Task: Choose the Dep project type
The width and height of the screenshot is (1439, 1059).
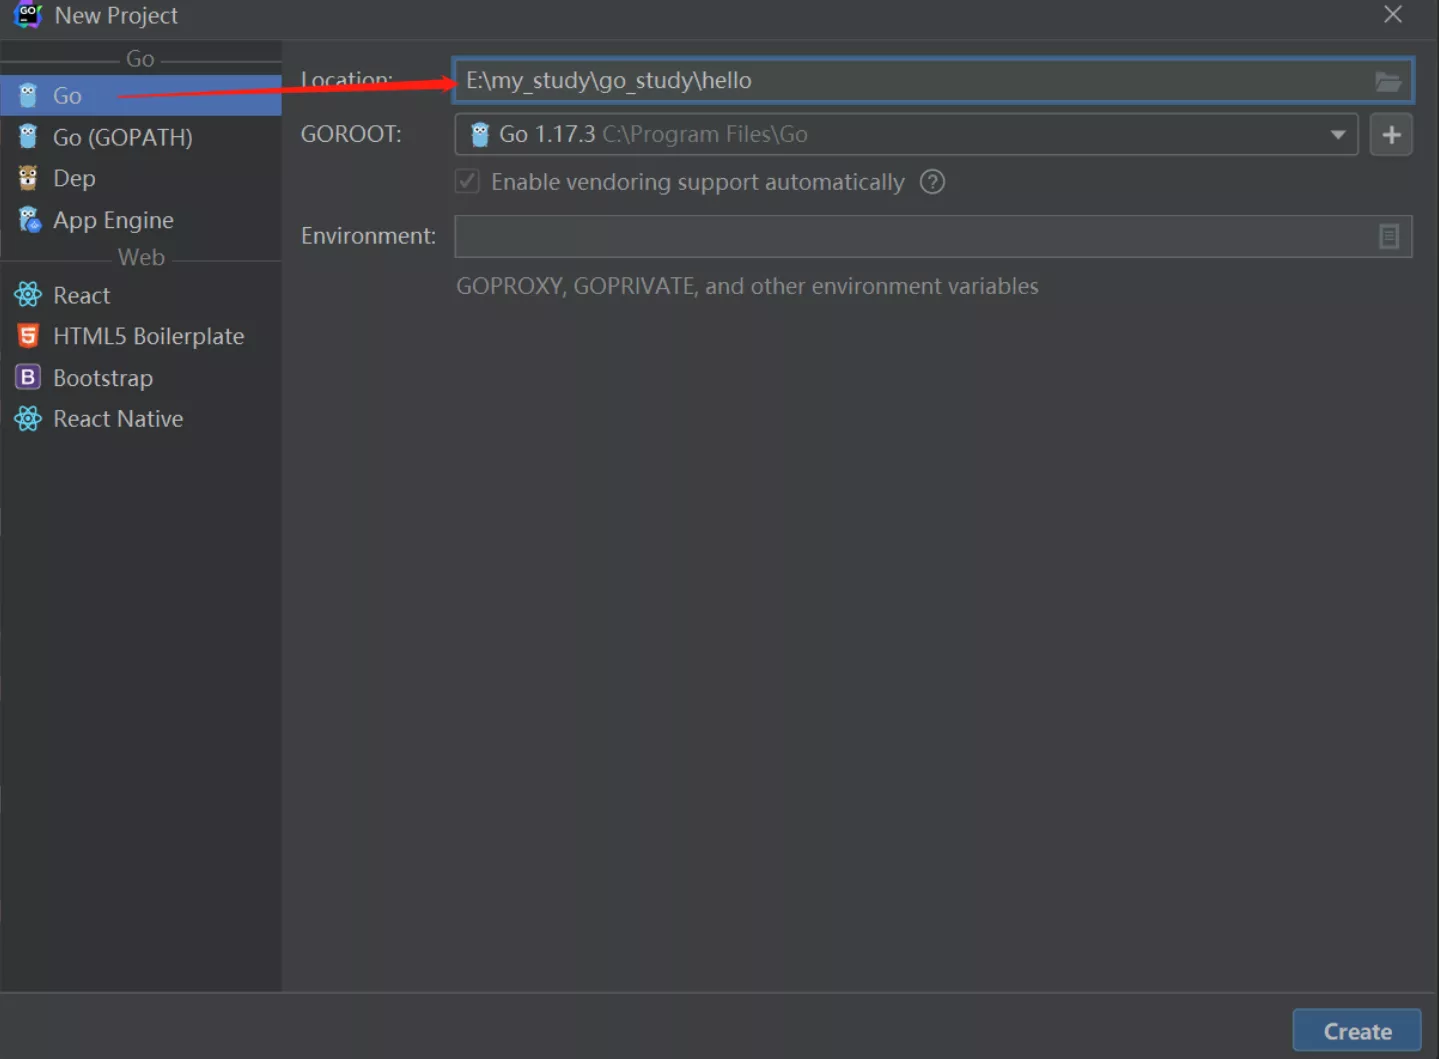Action: (x=140, y=178)
